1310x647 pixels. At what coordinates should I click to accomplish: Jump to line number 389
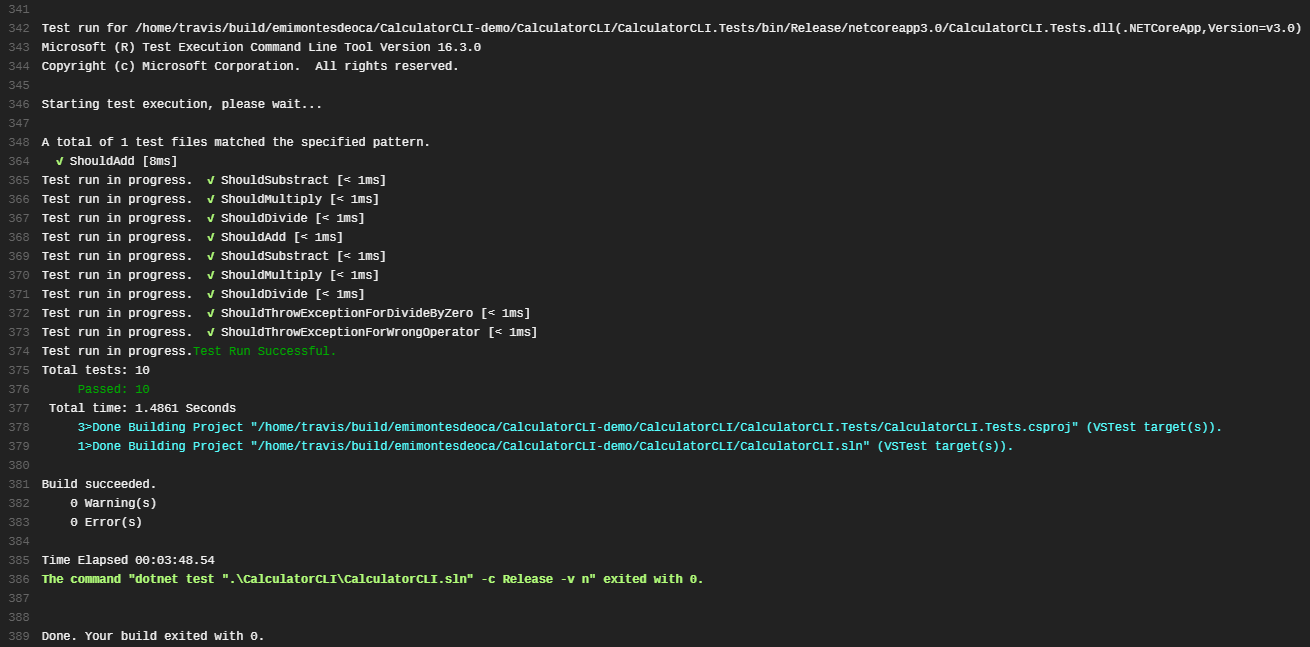point(18,636)
